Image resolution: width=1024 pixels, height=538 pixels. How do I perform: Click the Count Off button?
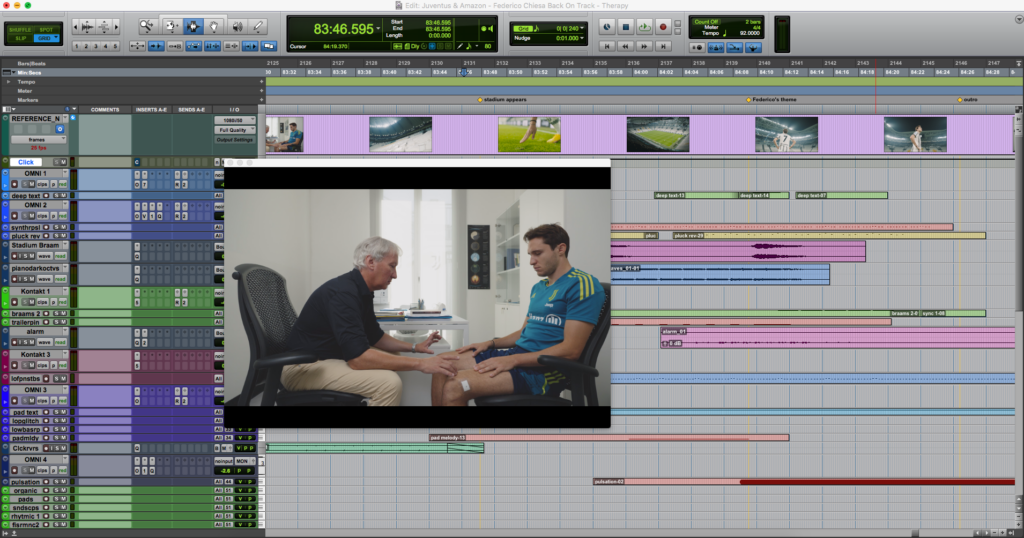pyautogui.click(x=706, y=22)
